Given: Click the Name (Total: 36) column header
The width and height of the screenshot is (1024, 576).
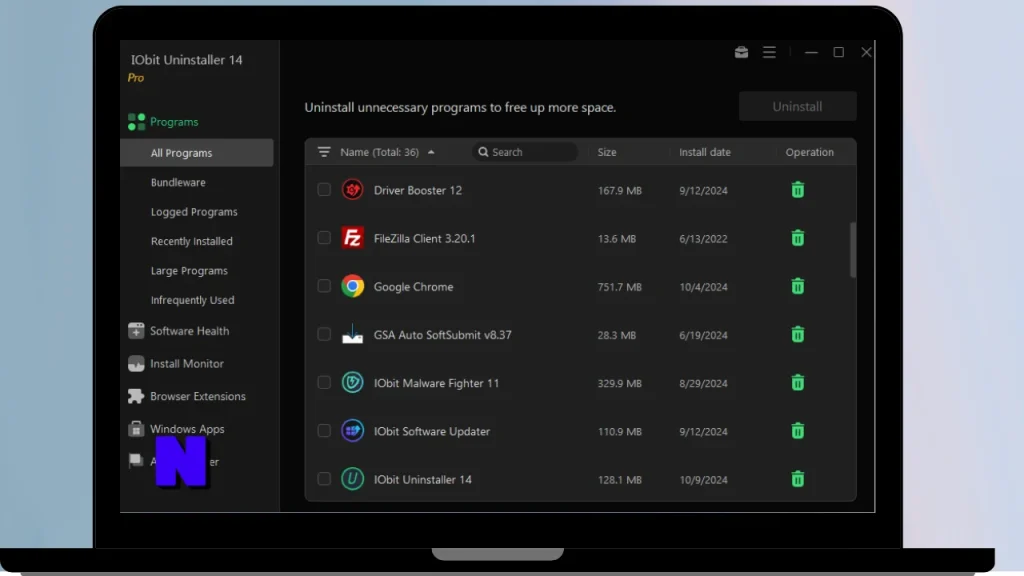Looking at the screenshot, I should click(x=379, y=152).
